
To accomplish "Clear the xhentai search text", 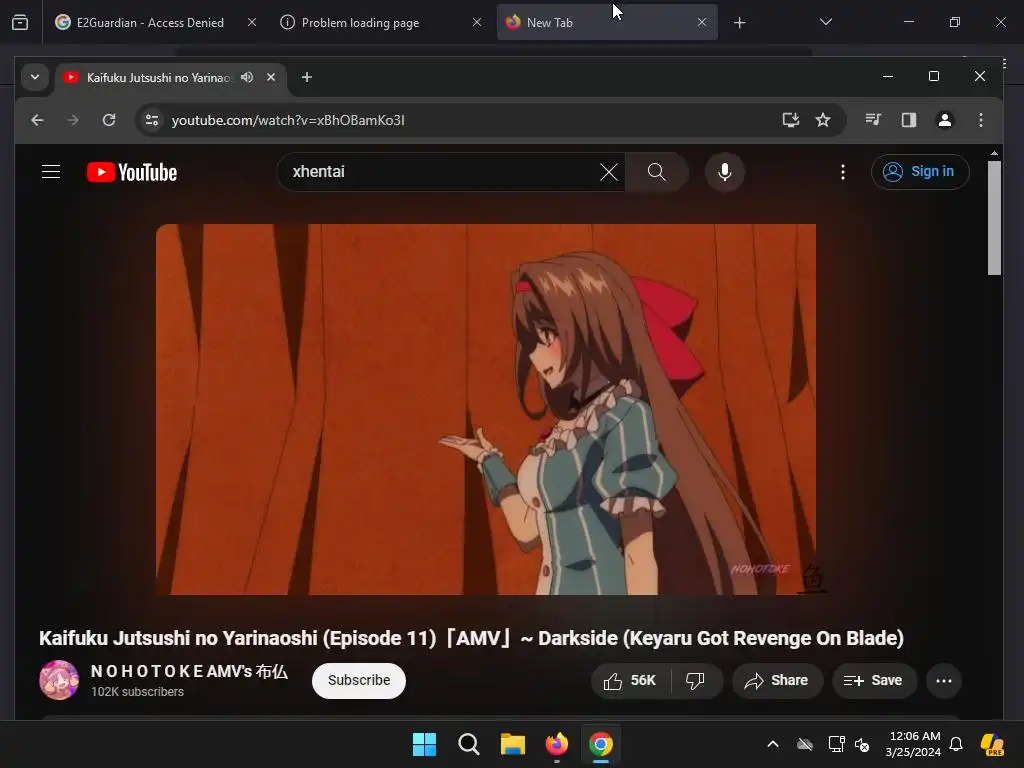I will 609,172.
